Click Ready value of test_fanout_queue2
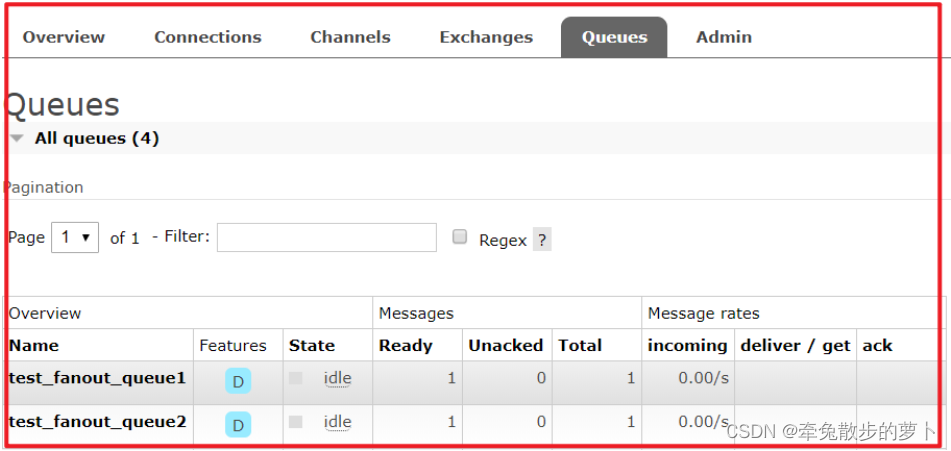The height and width of the screenshot is (451, 951). click(451, 422)
